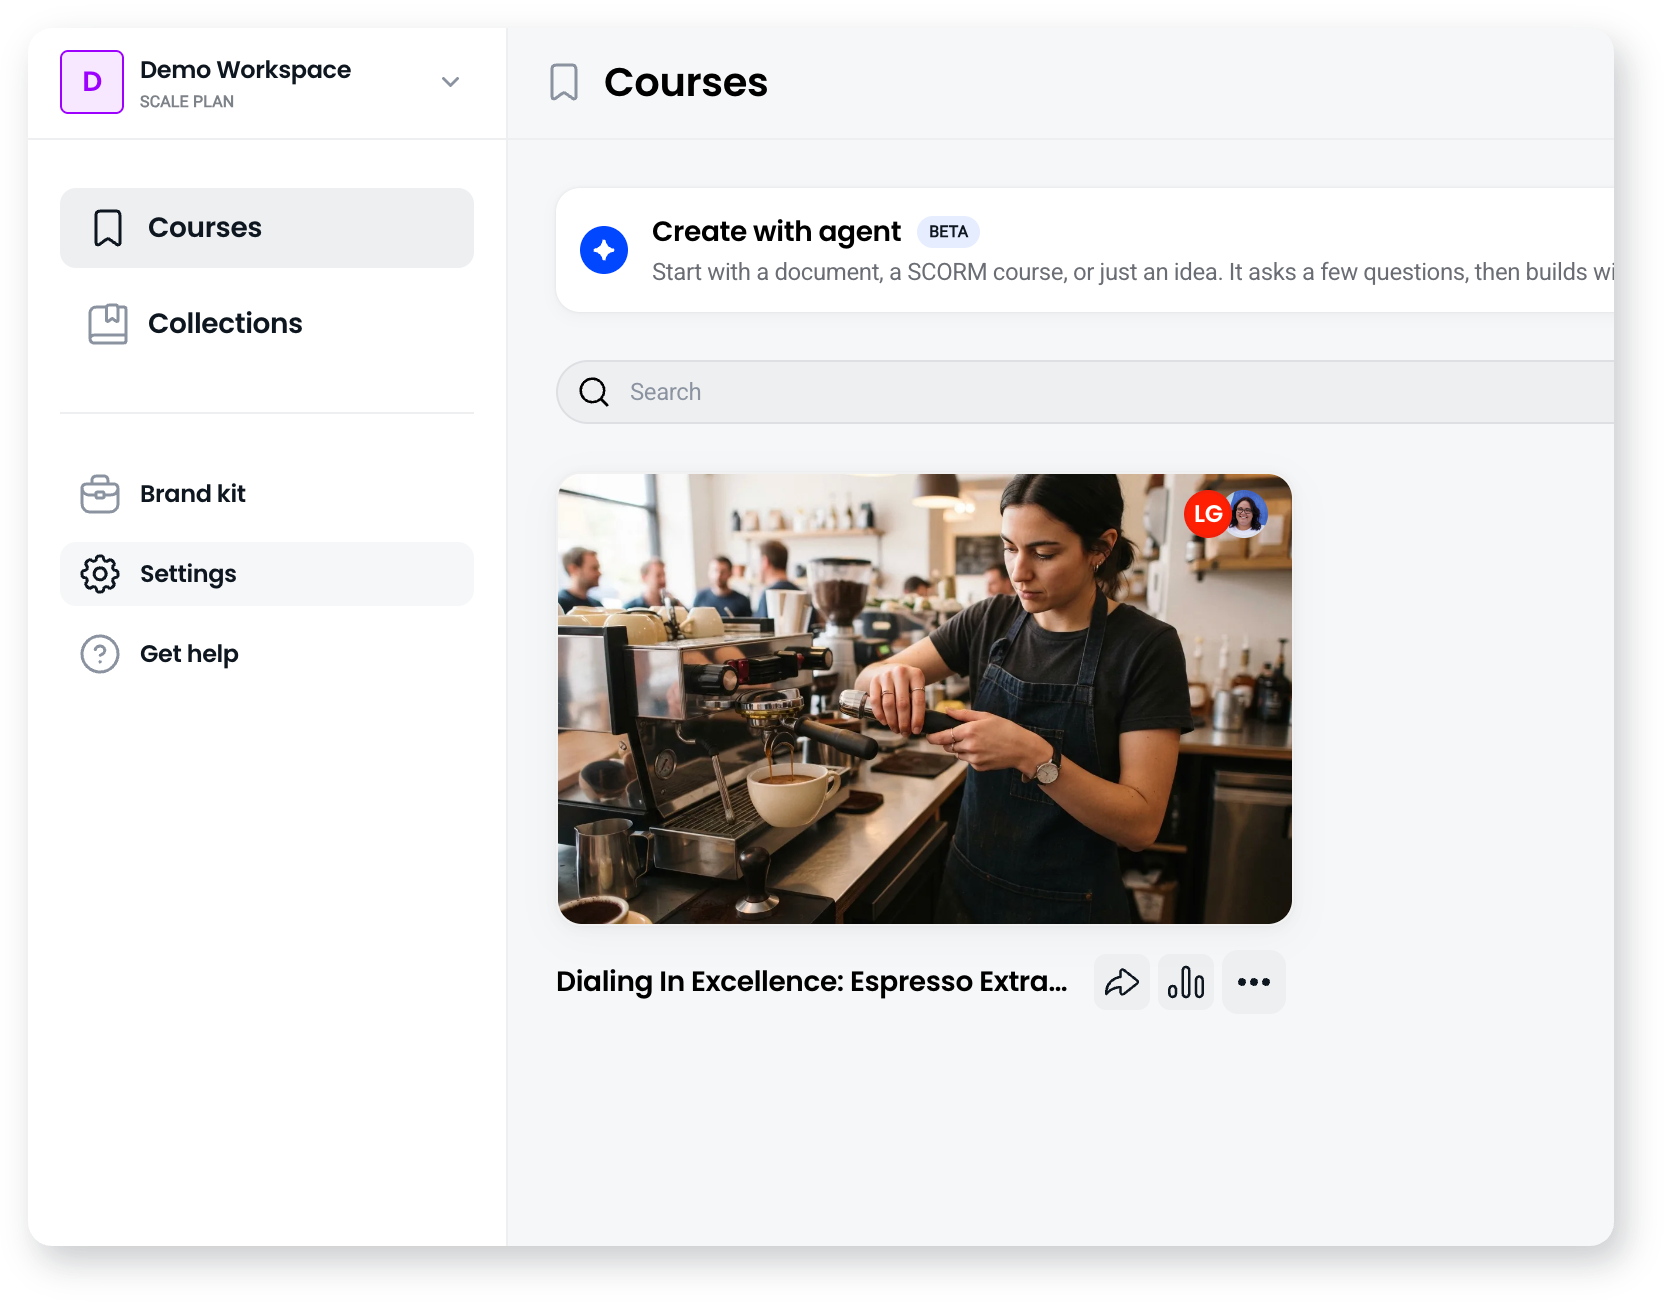Open the Dialing In Excellence course title
The height and width of the screenshot is (1310, 1678).
[x=812, y=982]
